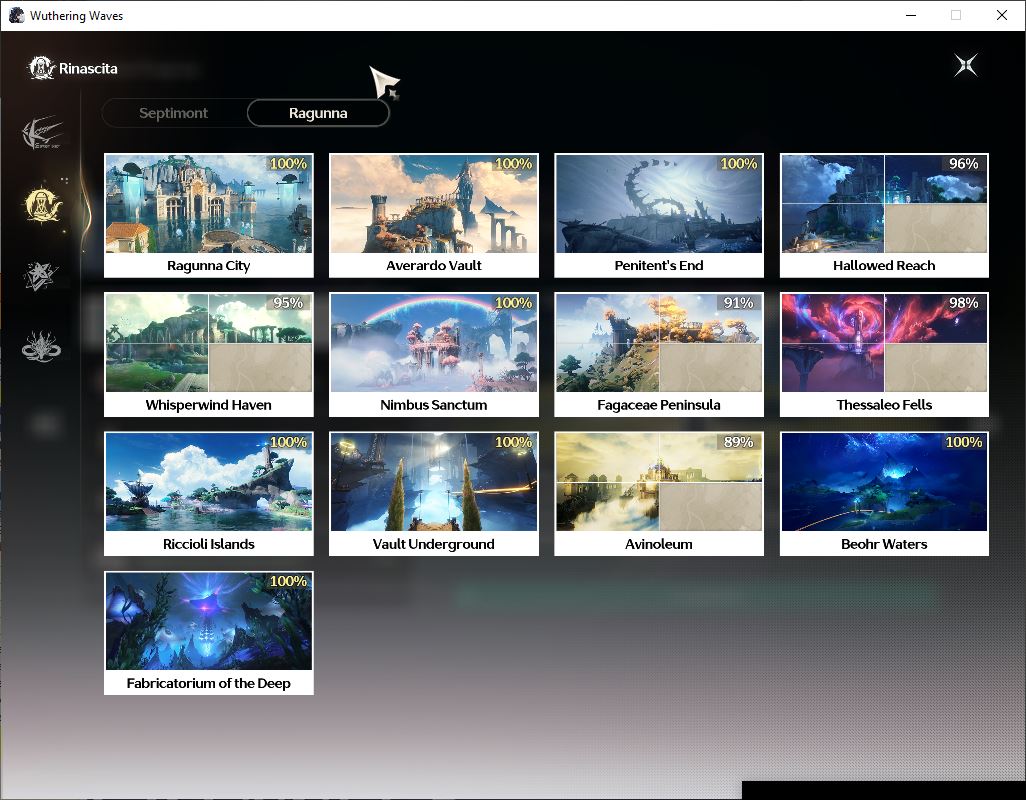This screenshot has width=1026, height=800.
Task: Open the Riccioli Islands area card
Action: click(x=209, y=494)
